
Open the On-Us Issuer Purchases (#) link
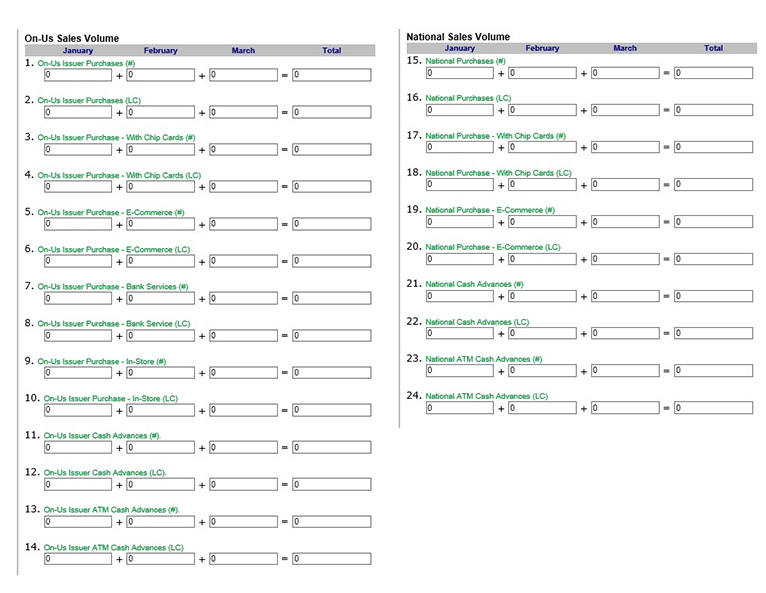click(x=86, y=63)
